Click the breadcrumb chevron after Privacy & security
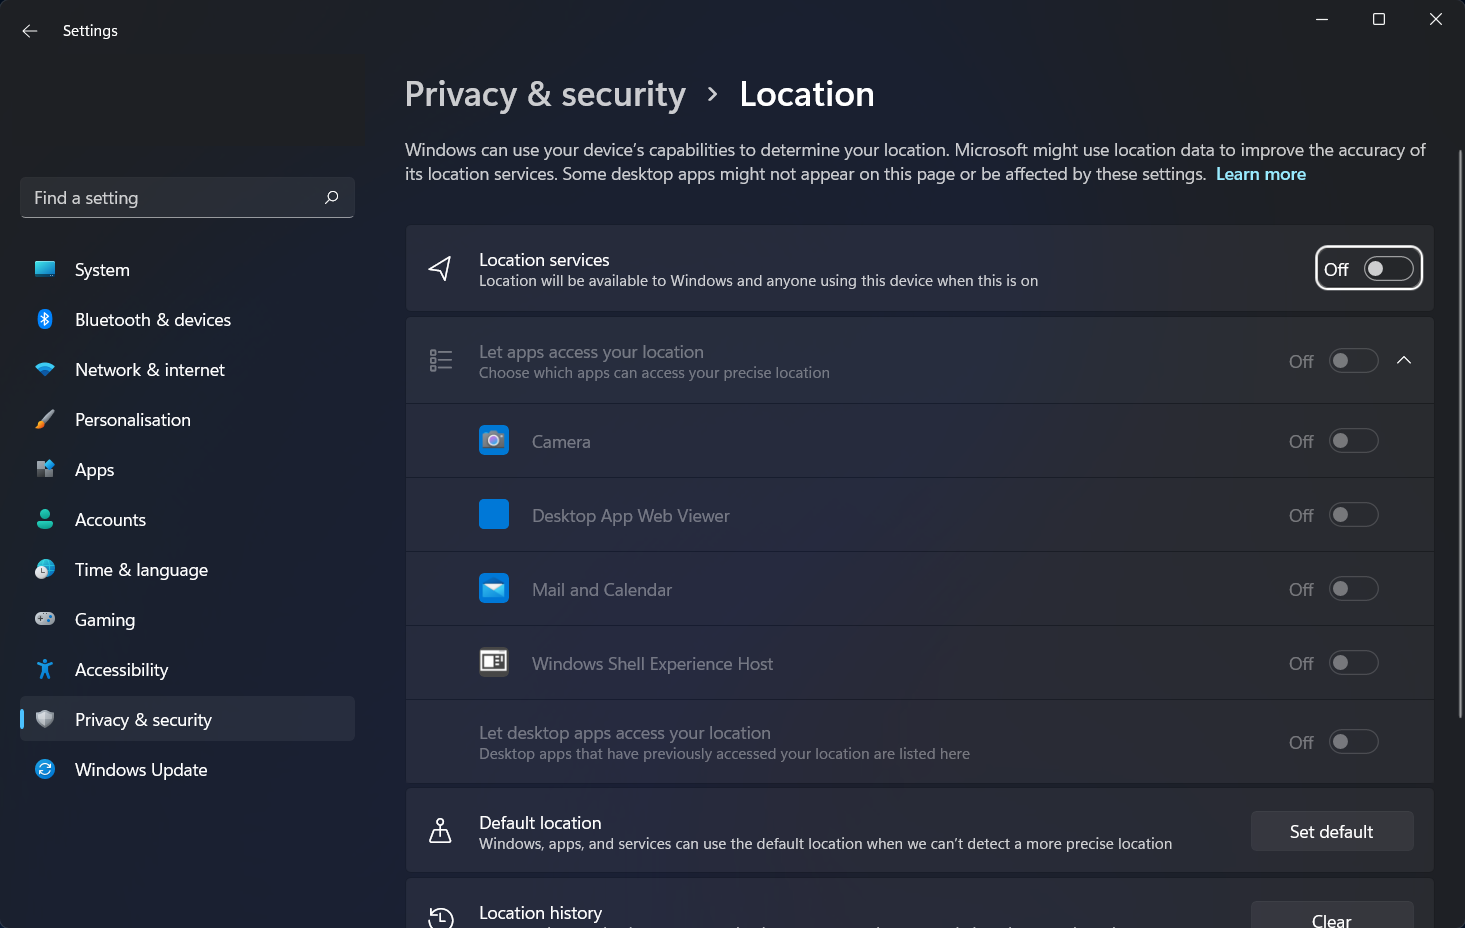 (x=712, y=94)
